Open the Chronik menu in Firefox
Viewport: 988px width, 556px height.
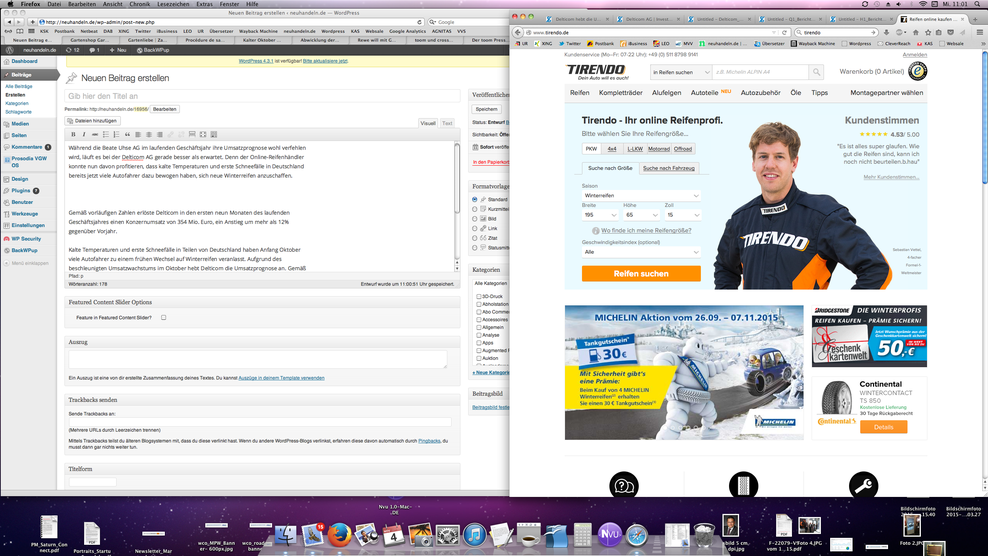(x=139, y=4)
